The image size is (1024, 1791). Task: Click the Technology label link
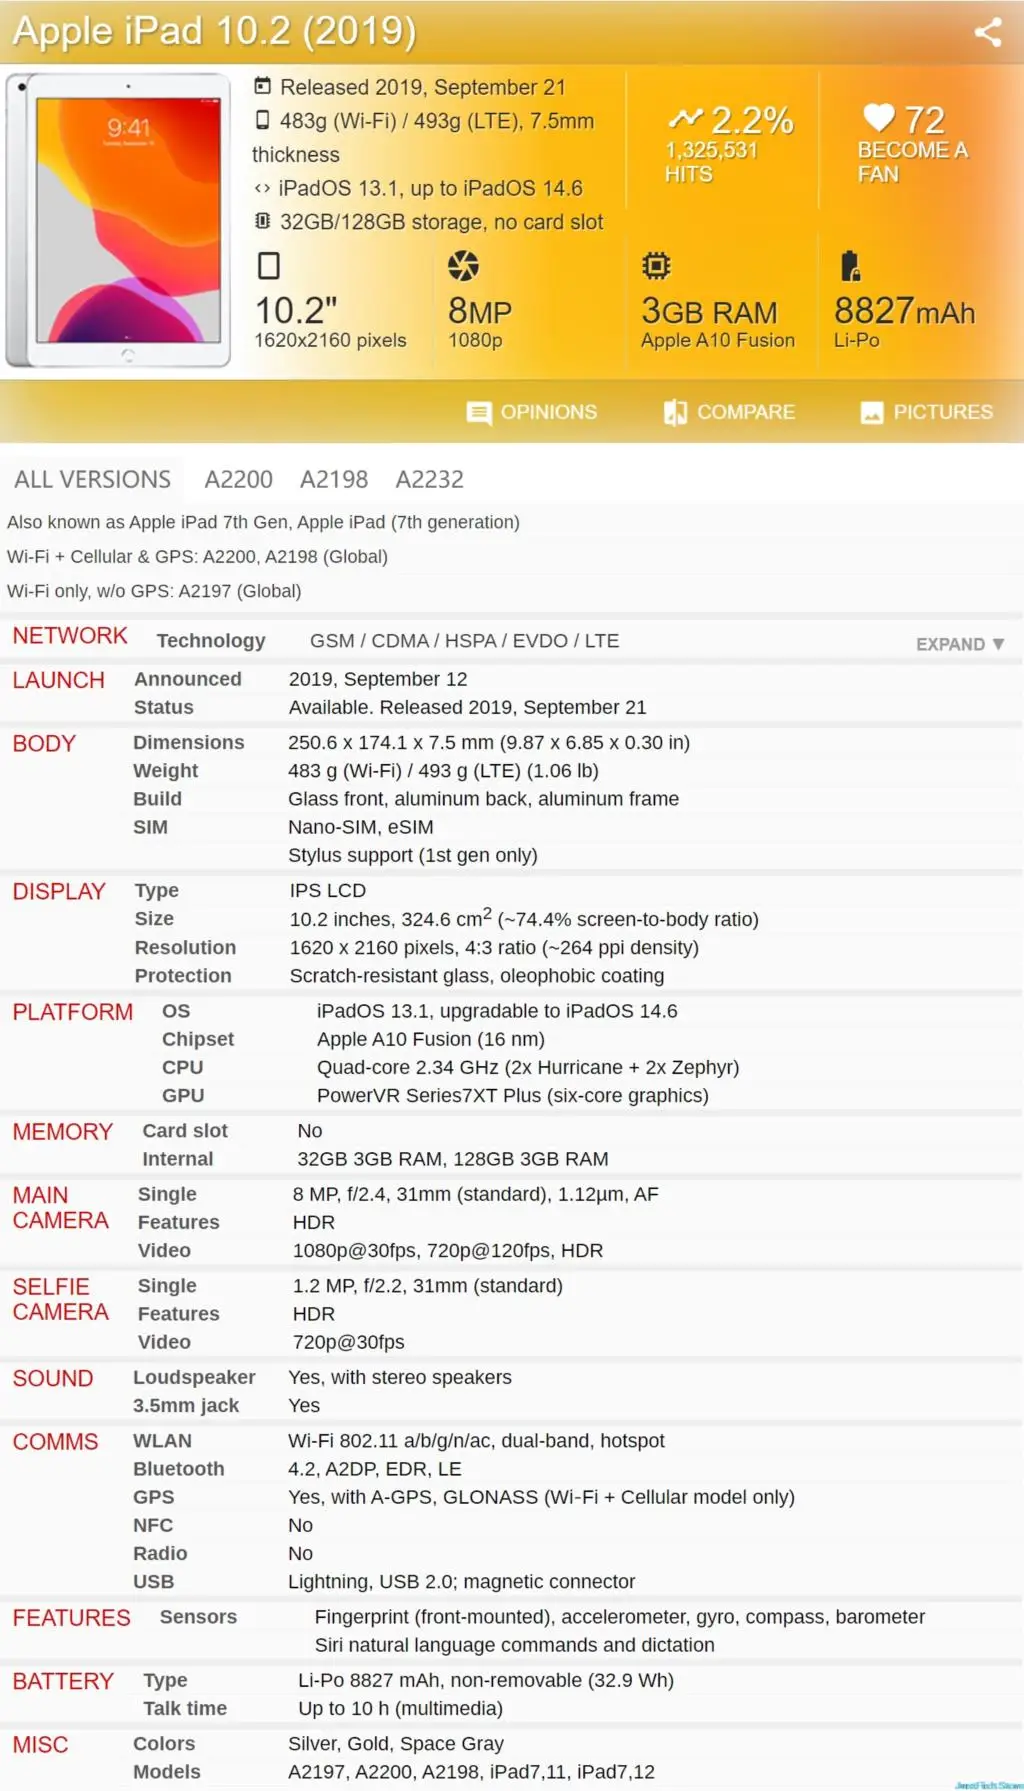point(211,640)
